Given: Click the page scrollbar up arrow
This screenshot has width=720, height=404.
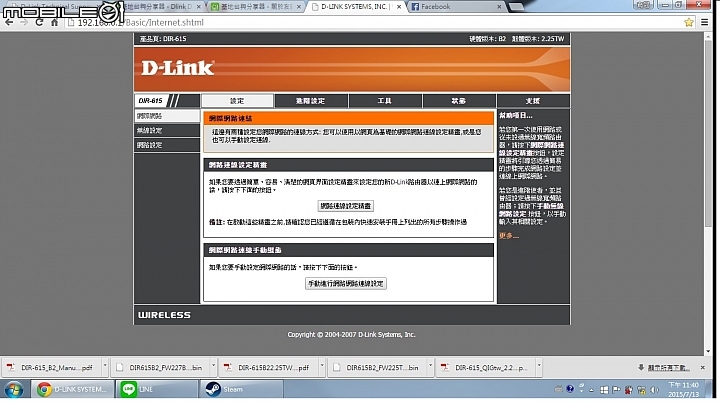Looking at the screenshot, I should point(708,36).
